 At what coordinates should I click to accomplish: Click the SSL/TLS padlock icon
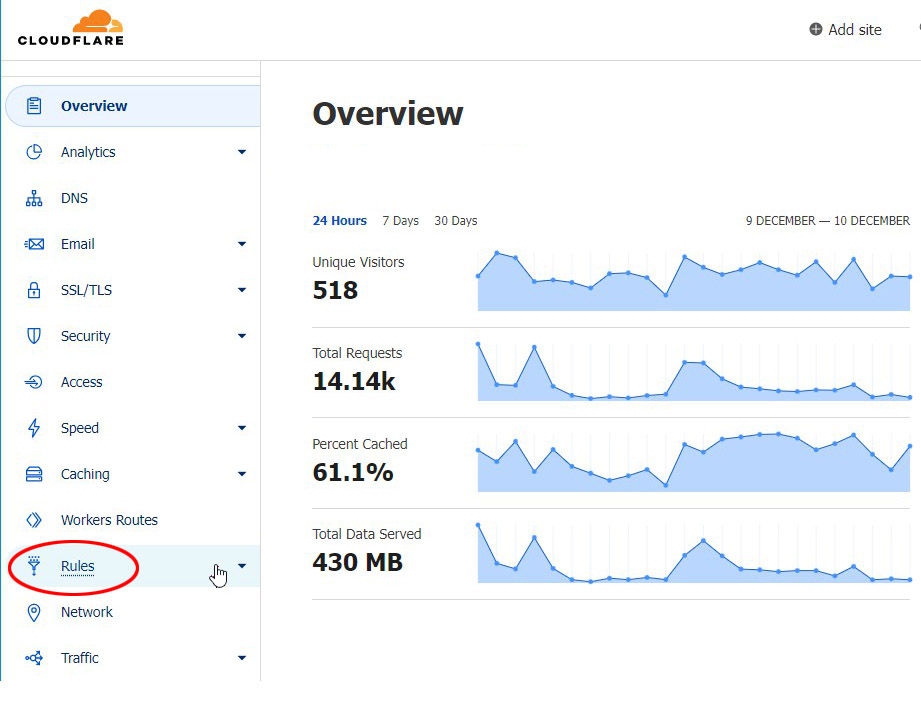pos(33,290)
